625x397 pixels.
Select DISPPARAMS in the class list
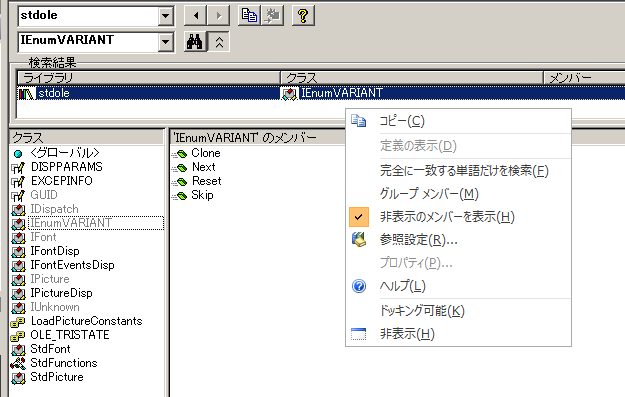(x=67, y=167)
